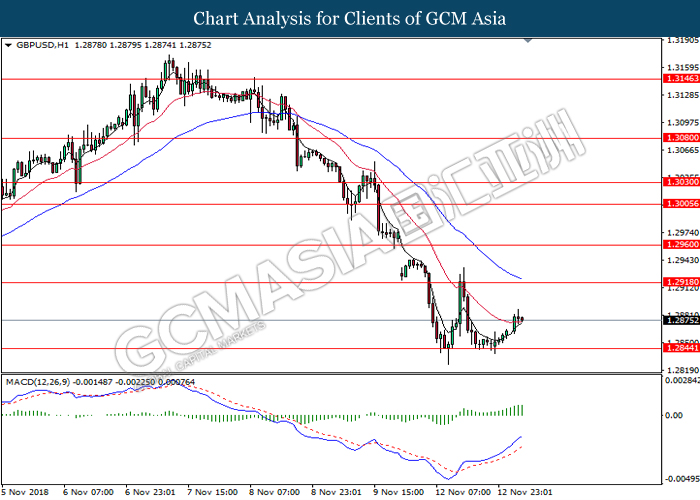Click the 1.28190 price axis value
700x500 pixels.
click(683, 370)
